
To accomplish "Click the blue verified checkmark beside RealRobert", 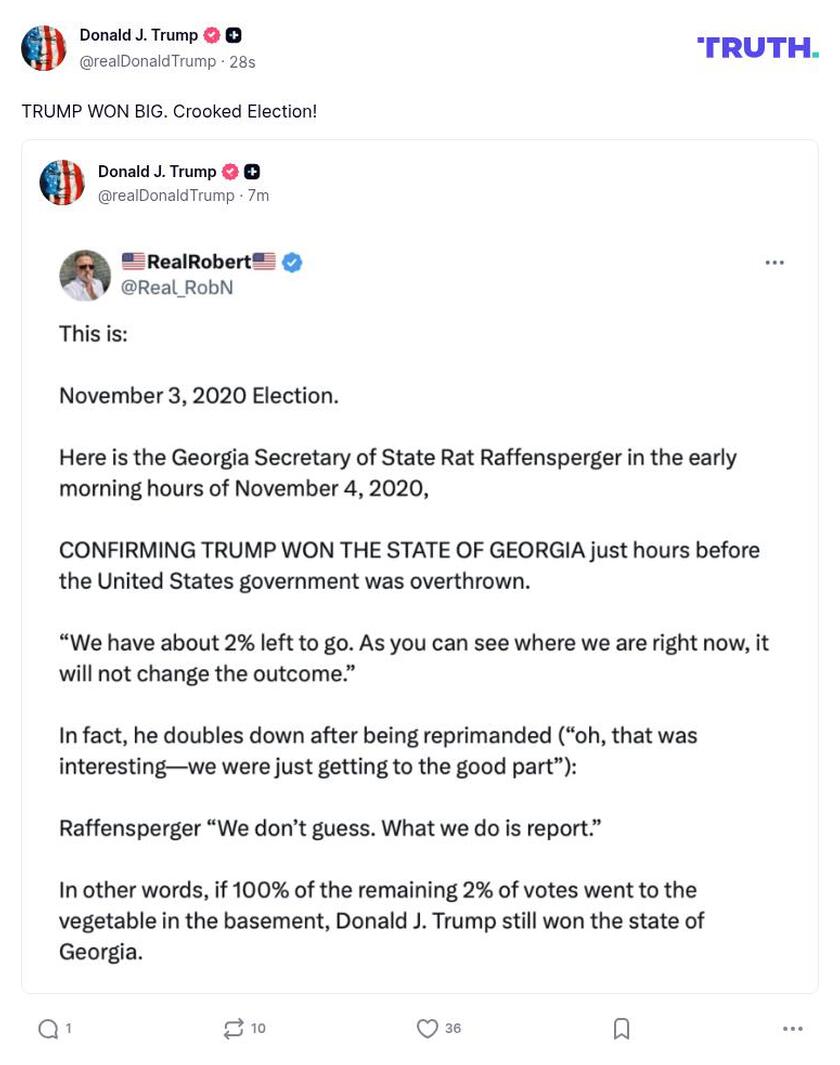I will coord(292,263).
